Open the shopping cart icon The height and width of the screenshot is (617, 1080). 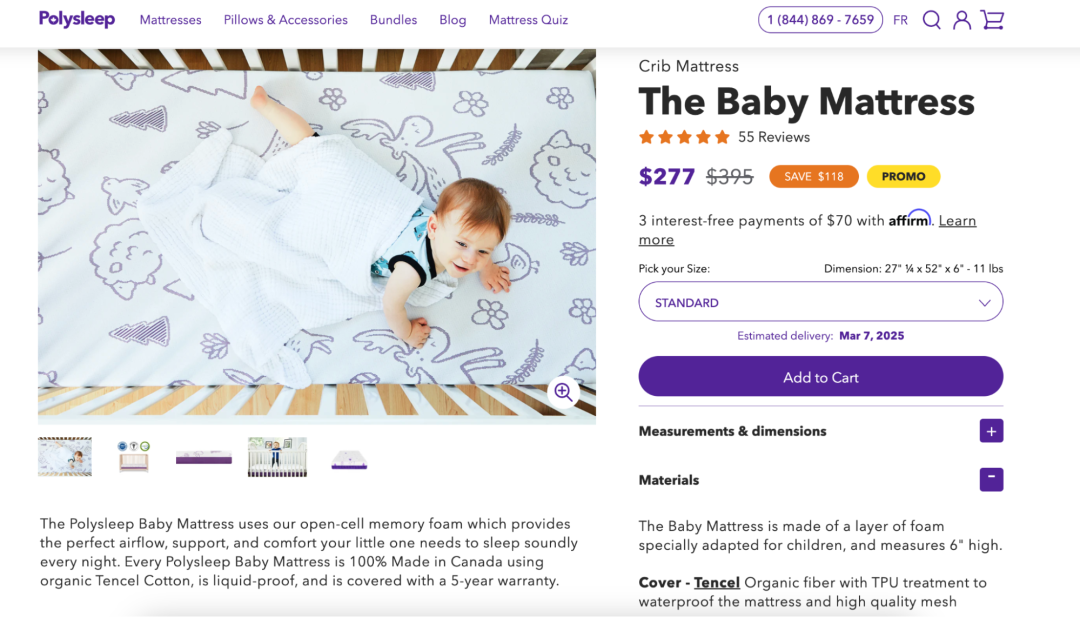(x=992, y=20)
